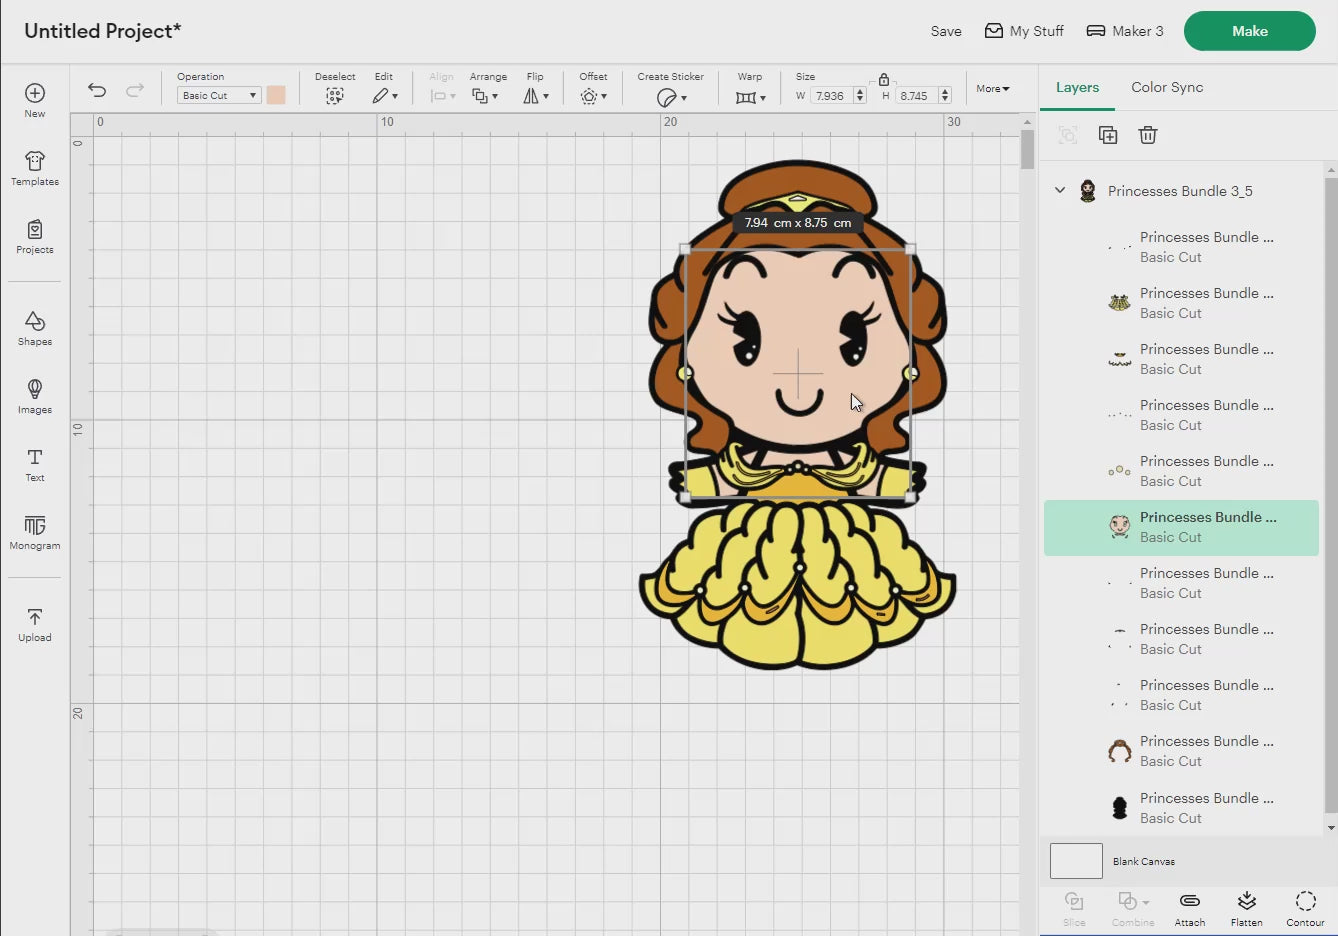1338x936 pixels.
Task: Open the Align dropdown
Action: (x=442, y=96)
